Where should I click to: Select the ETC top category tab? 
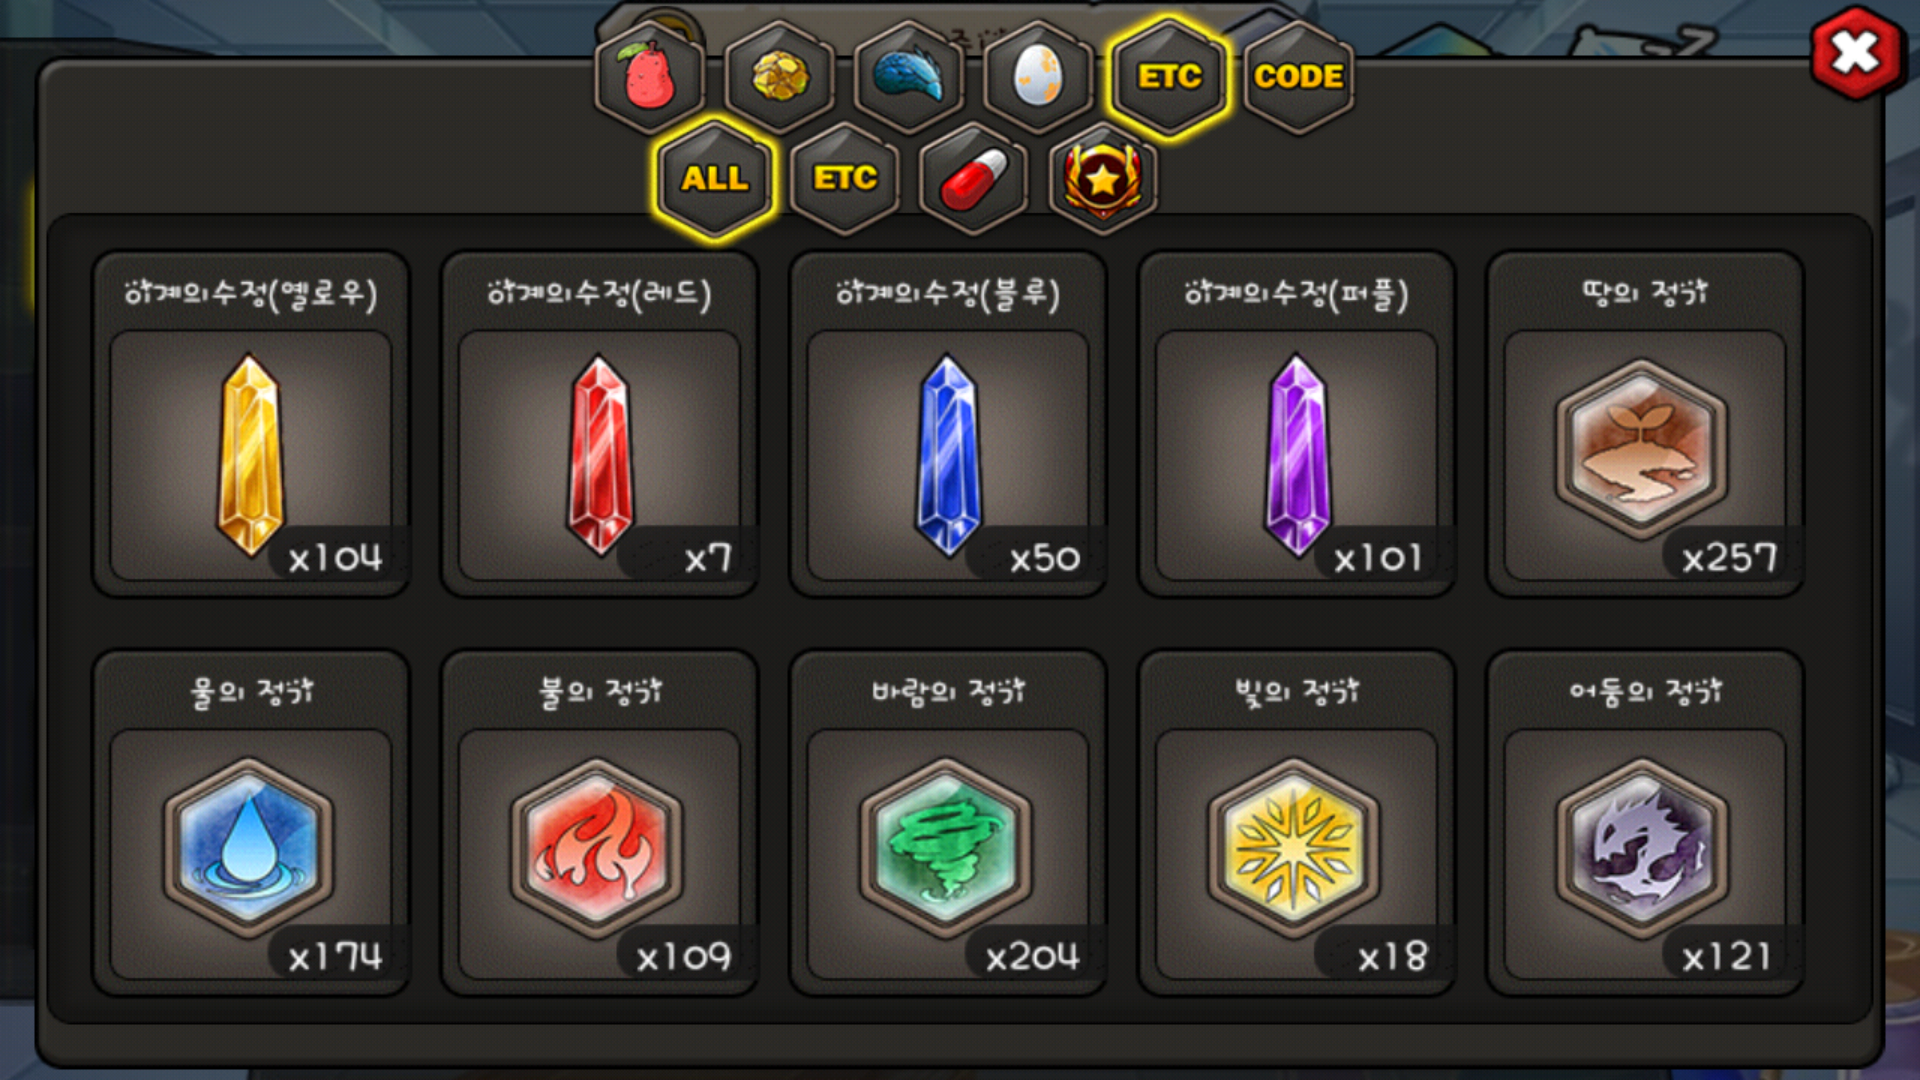coord(1168,77)
